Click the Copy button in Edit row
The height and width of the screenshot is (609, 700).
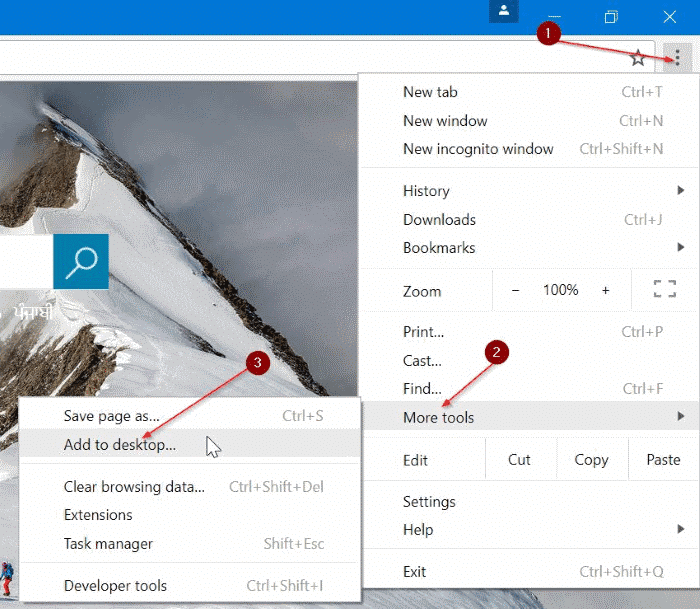(x=592, y=459)
